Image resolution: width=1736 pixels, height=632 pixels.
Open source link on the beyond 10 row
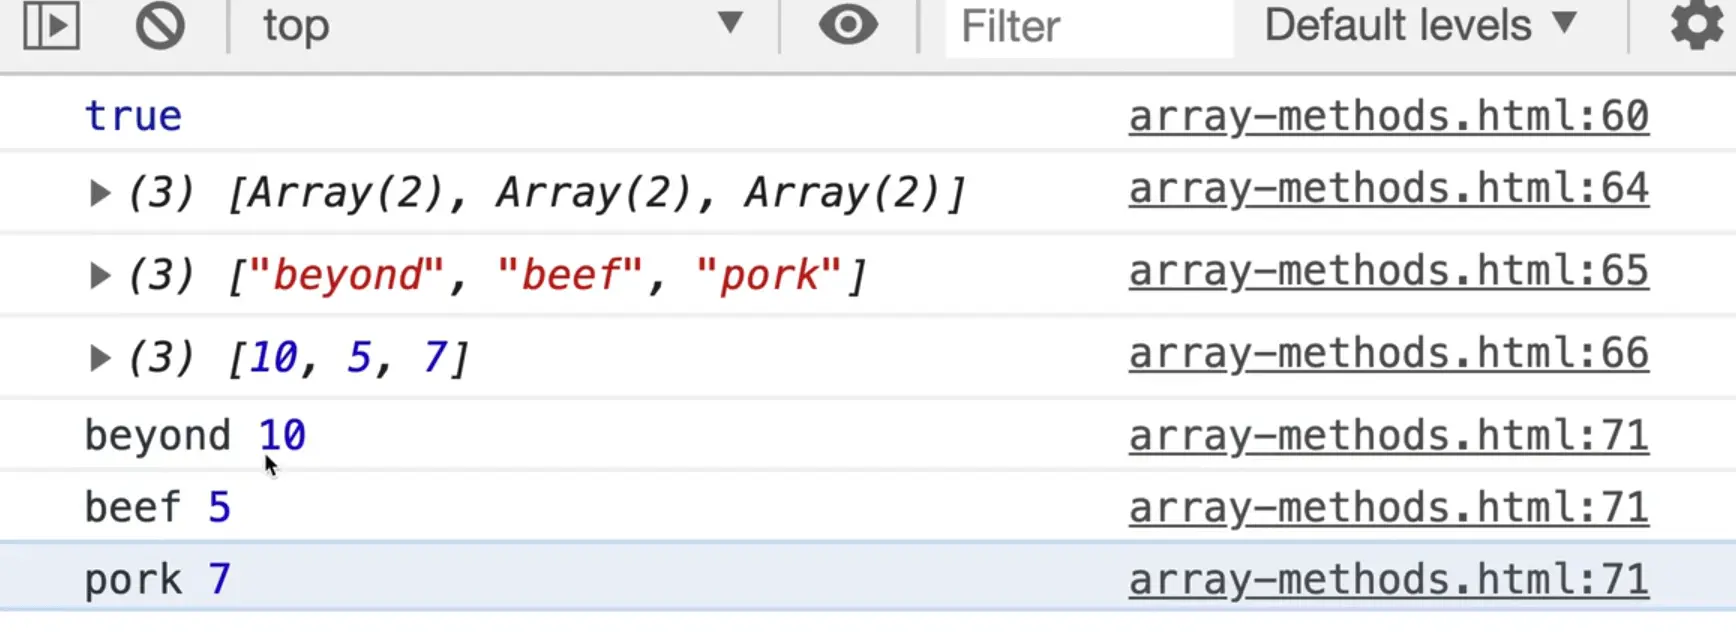coord(1388,436)
